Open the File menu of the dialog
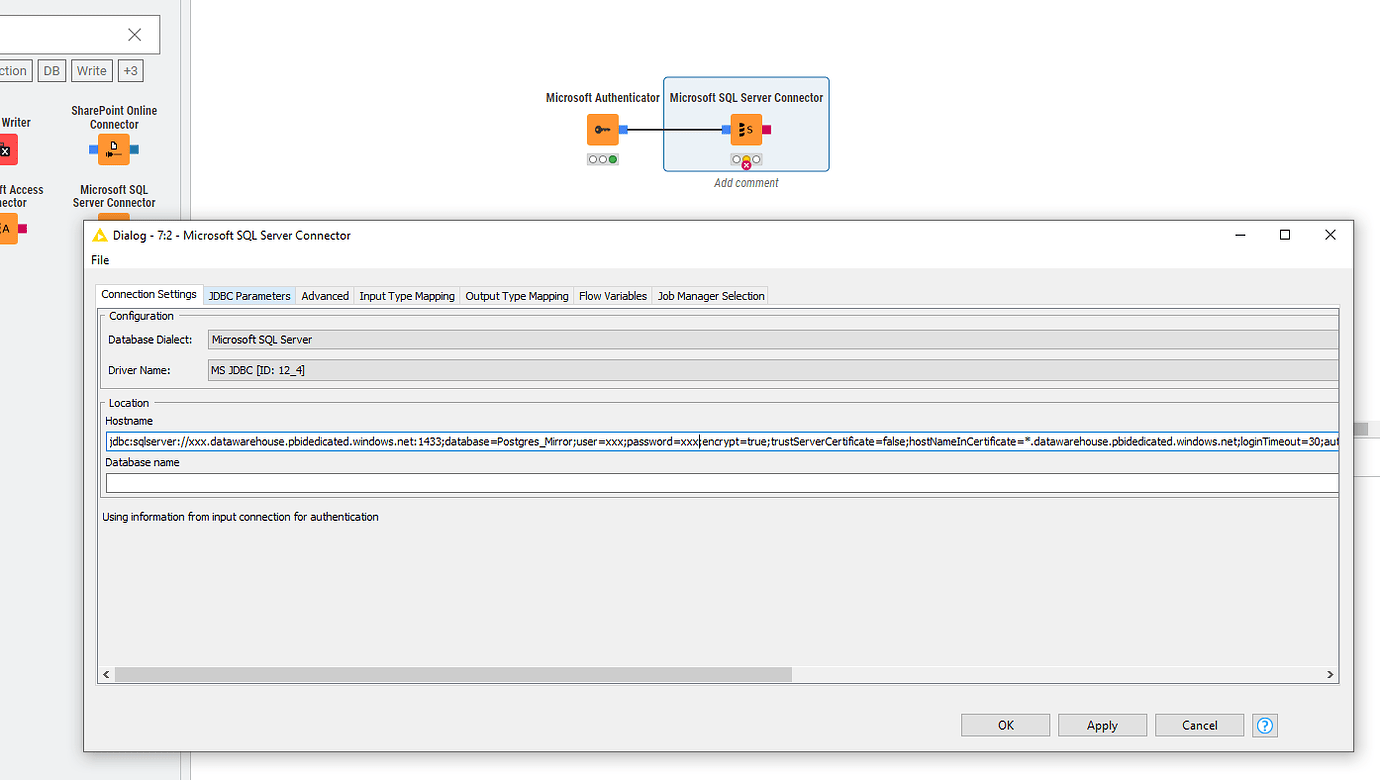The width and height of the screenshot is (1380, 780). tap(99, 260)
